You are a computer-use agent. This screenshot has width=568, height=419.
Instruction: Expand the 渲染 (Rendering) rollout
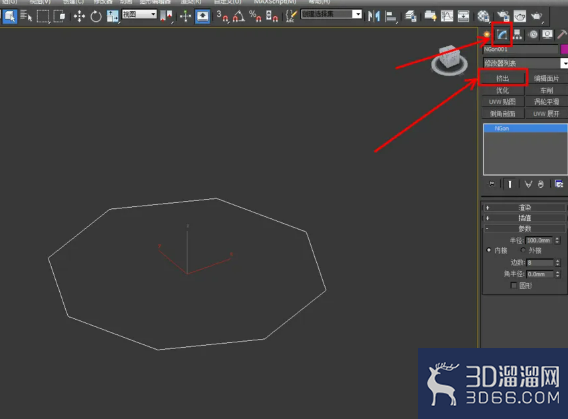(524, 208)
